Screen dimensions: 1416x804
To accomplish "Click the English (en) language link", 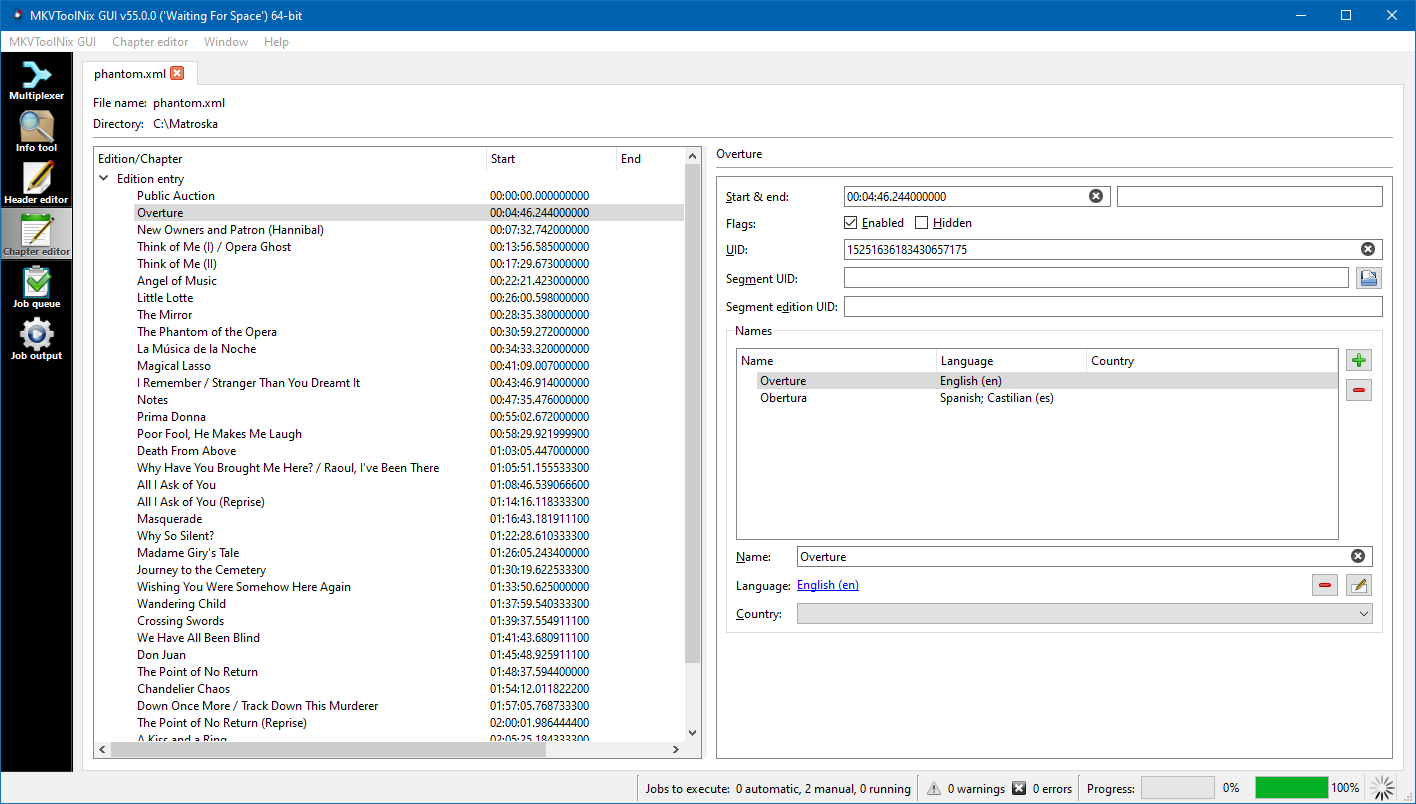I will (x=827, y=584).
